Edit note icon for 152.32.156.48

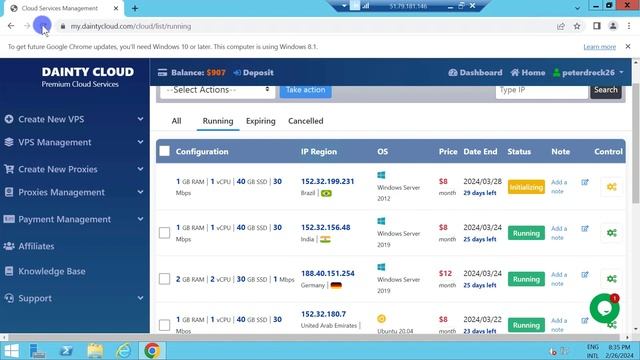tap(585, 229)
